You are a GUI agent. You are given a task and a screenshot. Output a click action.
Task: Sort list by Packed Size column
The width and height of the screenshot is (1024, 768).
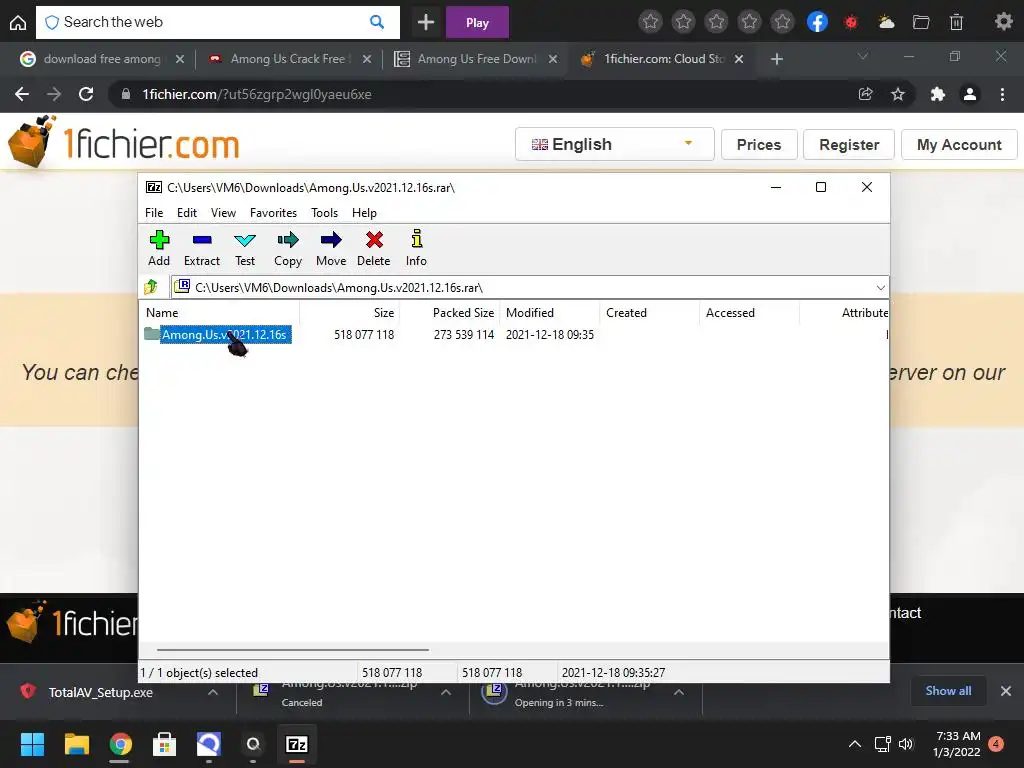pyautogui.click(x=449, y=313)
